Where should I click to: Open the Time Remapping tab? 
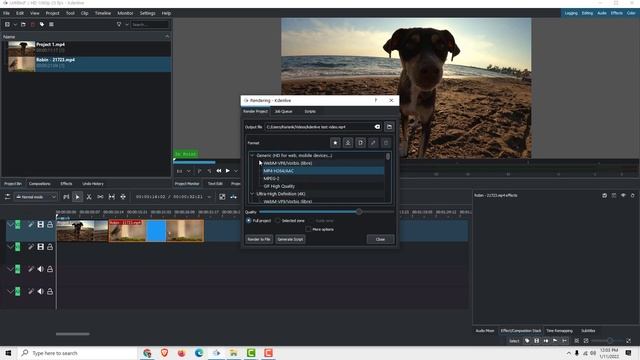click(559, 331)
